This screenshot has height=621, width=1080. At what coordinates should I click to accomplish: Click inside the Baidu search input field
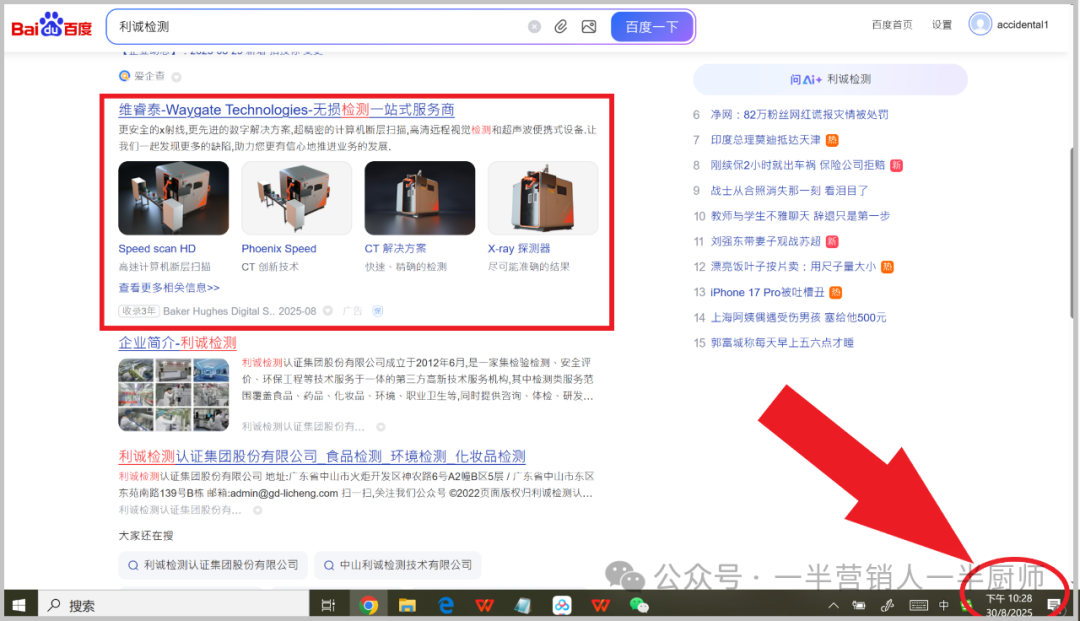click(317, 27)
